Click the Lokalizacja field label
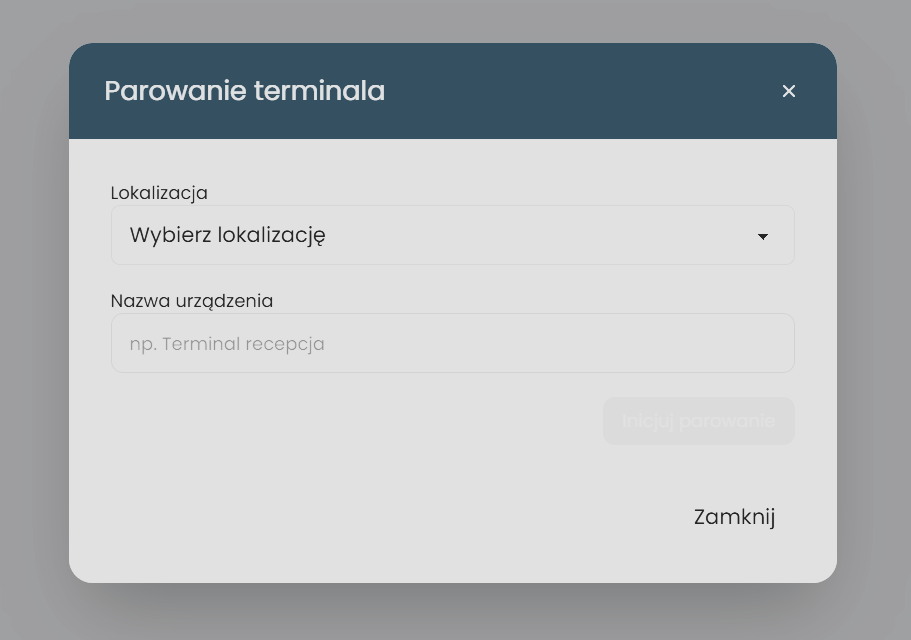 click(158, 193)
